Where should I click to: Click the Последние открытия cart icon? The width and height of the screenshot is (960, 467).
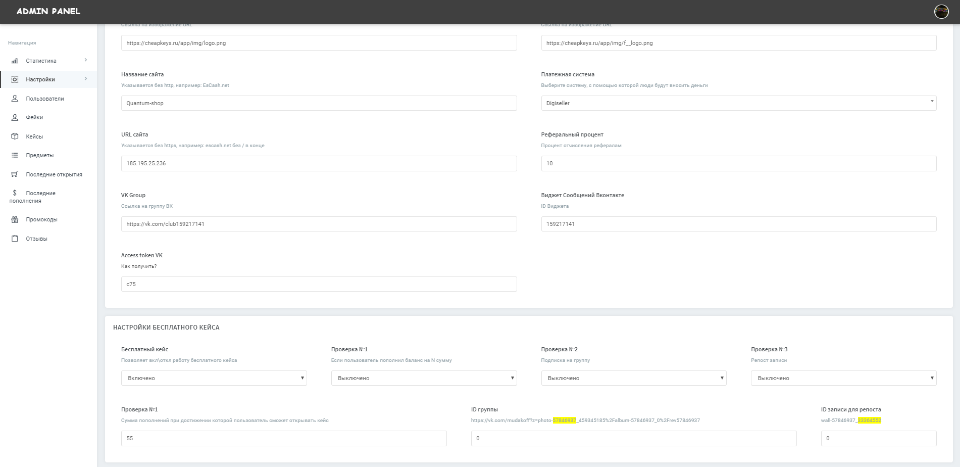15,174
